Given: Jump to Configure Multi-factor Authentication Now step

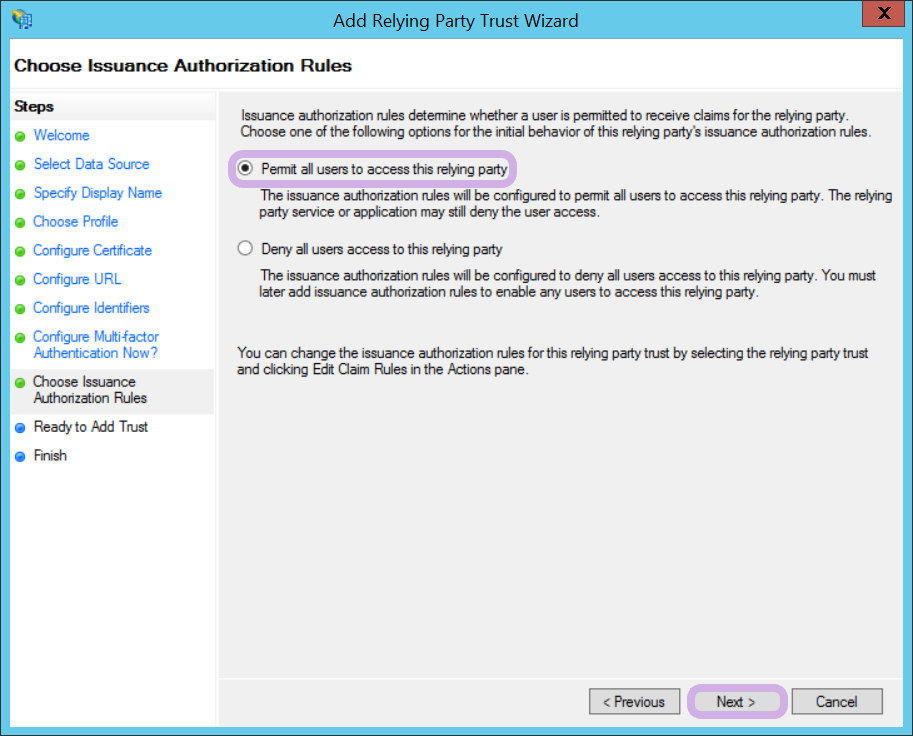Looking at the screenshot, I should tap(95, 345).
